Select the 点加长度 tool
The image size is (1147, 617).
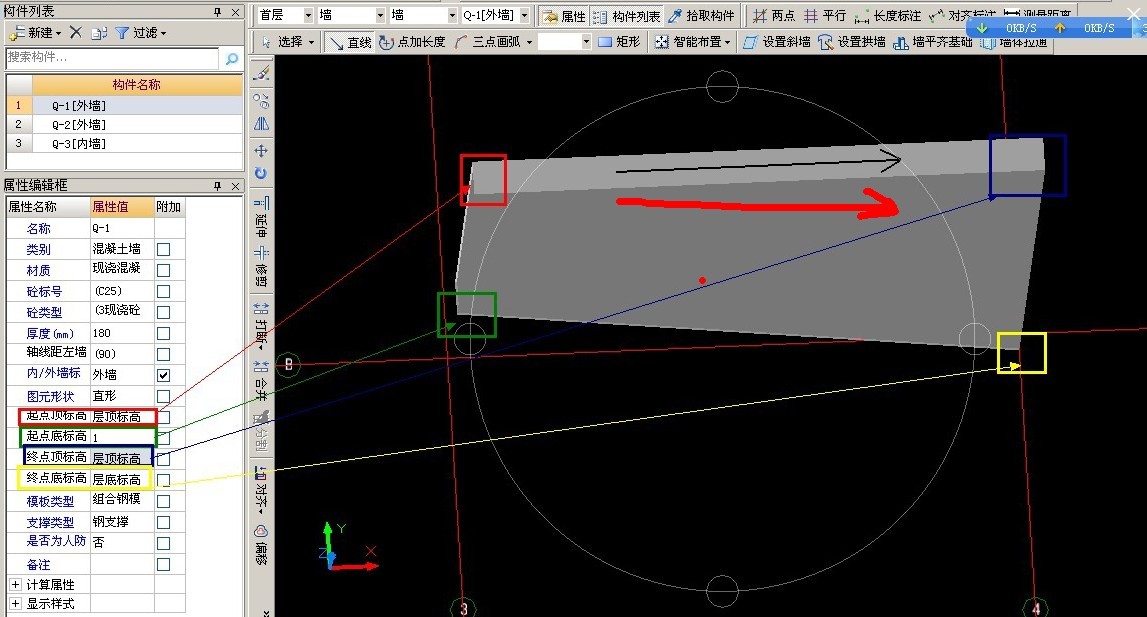412,42
